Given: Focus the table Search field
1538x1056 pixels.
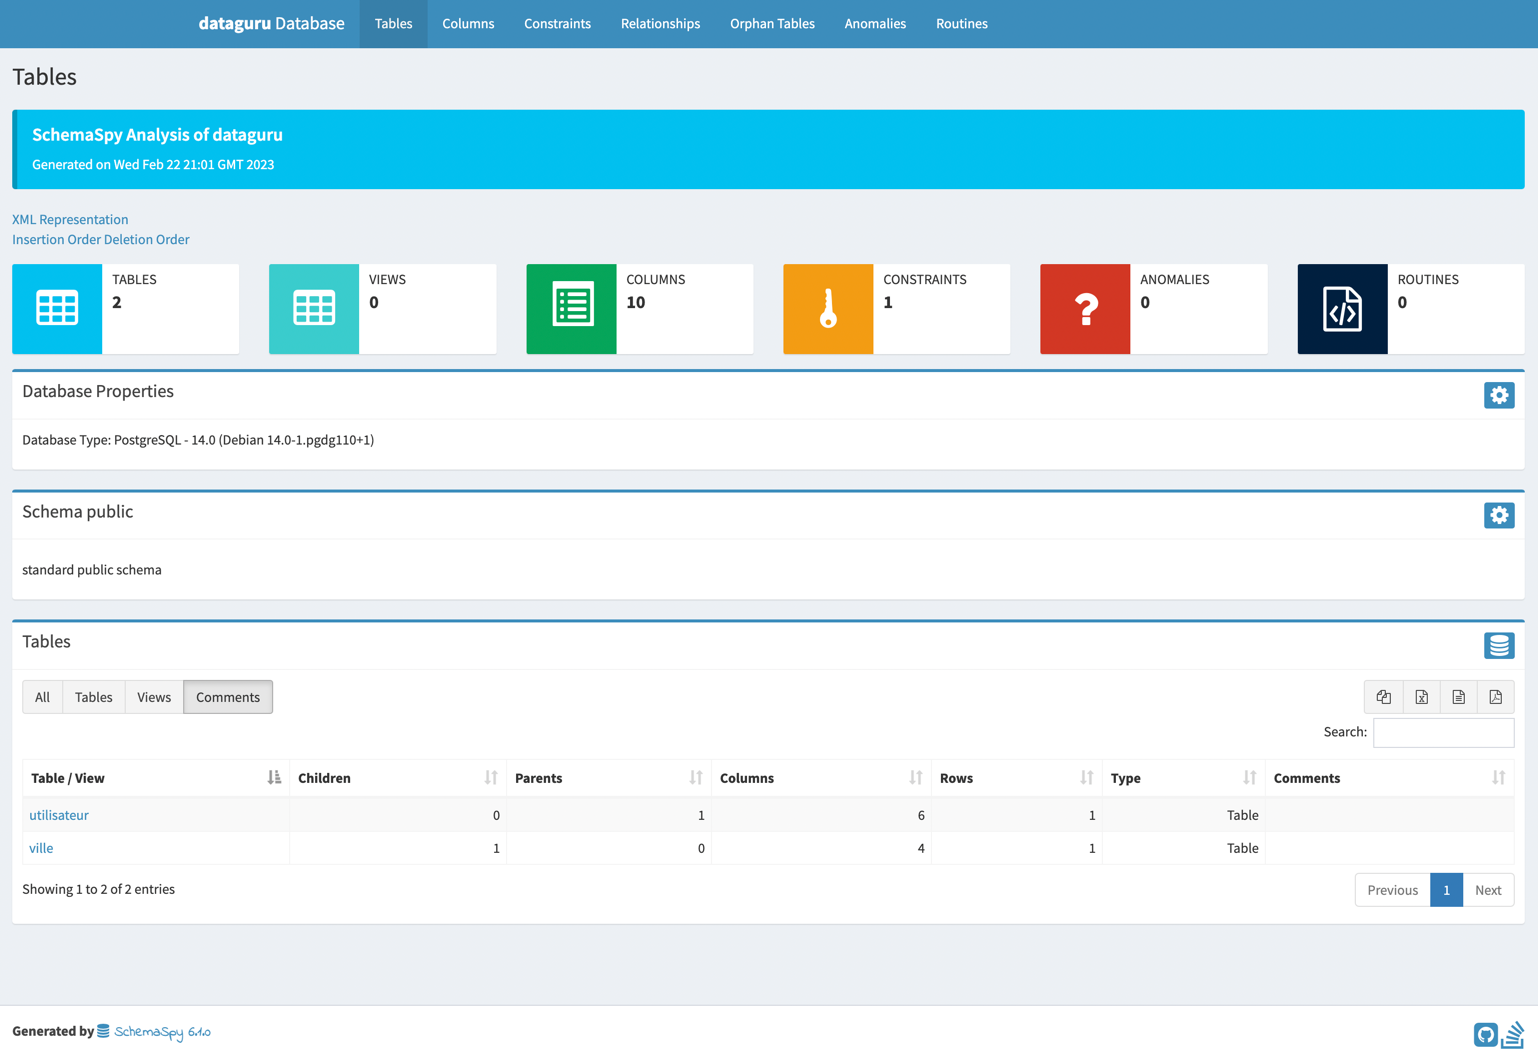Looking at the screenshot, I should point(1443,732).
